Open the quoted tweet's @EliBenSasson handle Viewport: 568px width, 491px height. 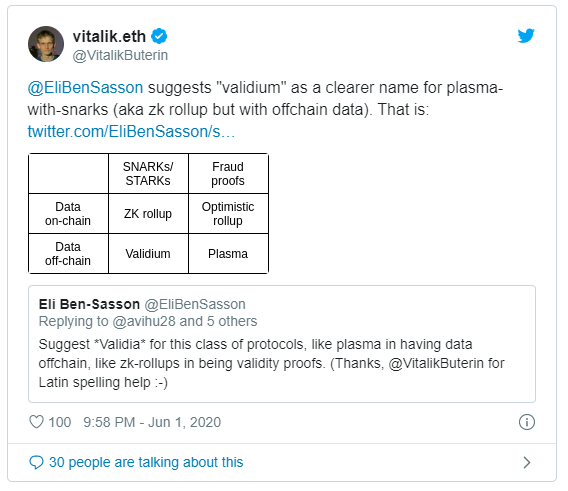[195, 304]
